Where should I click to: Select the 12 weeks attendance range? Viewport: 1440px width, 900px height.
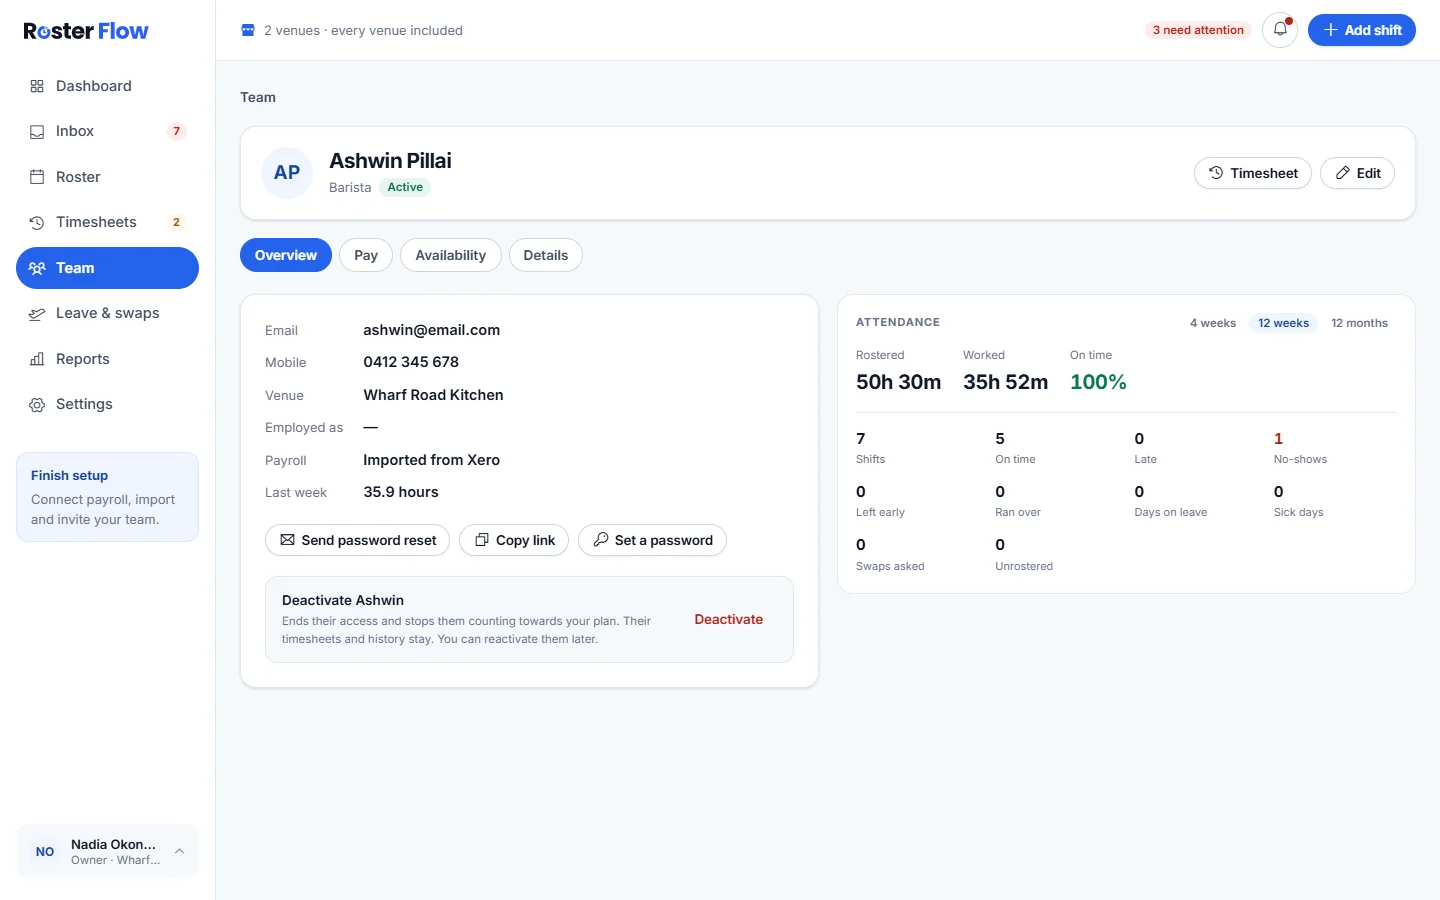click(x=1284, y=323)
